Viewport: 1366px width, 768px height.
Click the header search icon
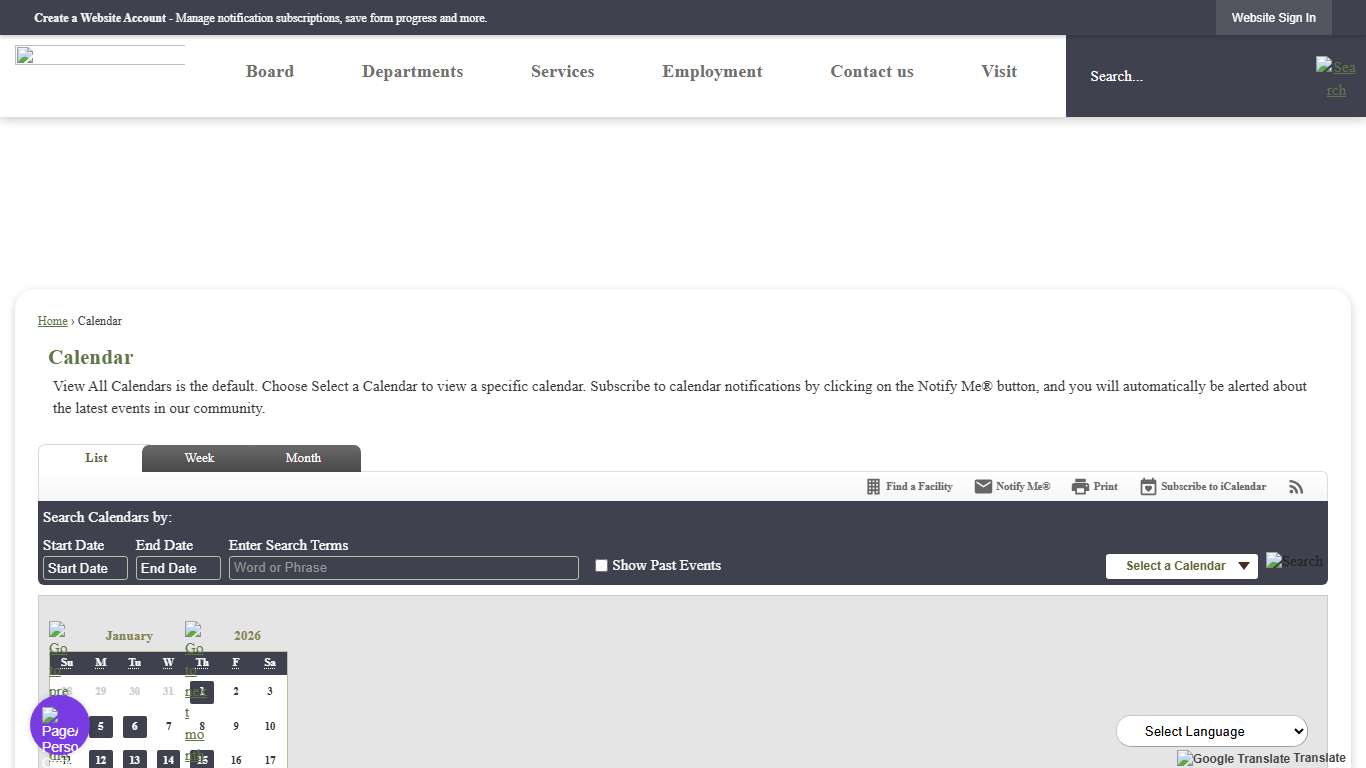pyautogui.click(x=1335, y=78)
